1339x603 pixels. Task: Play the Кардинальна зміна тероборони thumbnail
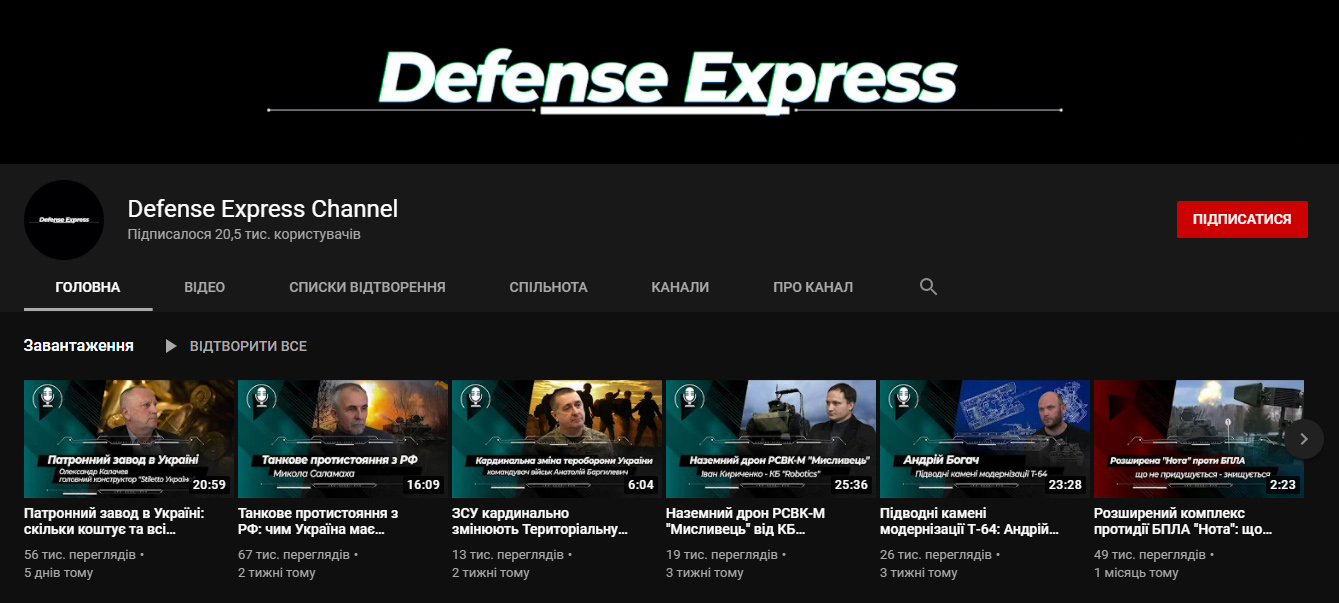(557, 438)
